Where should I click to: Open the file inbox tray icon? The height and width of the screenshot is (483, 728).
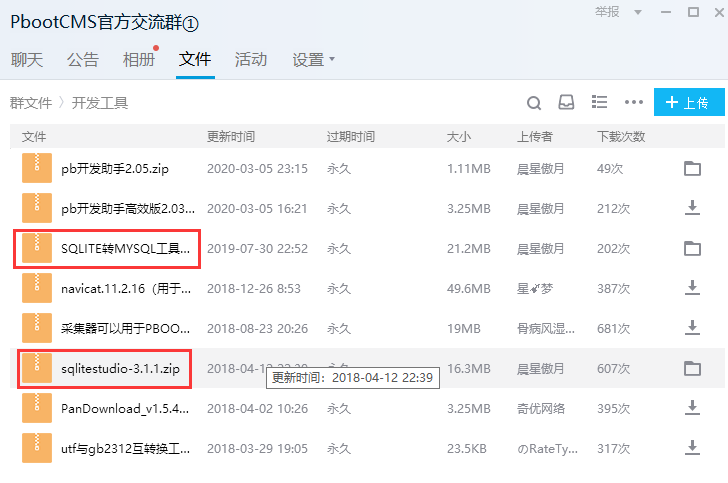pos(566,102)
